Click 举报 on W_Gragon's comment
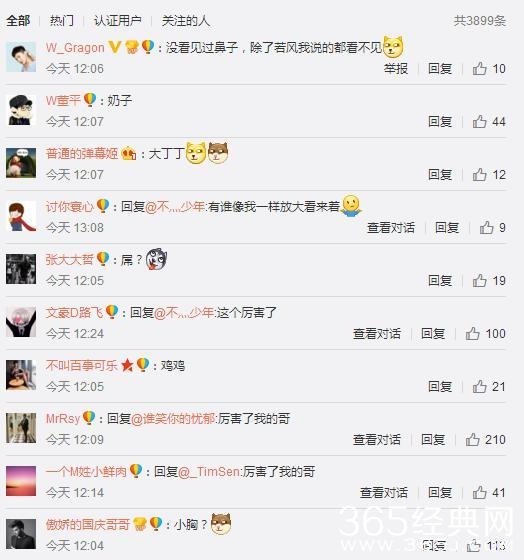The width and height of the screenshot is (524, 560). [x=396, y=68]
